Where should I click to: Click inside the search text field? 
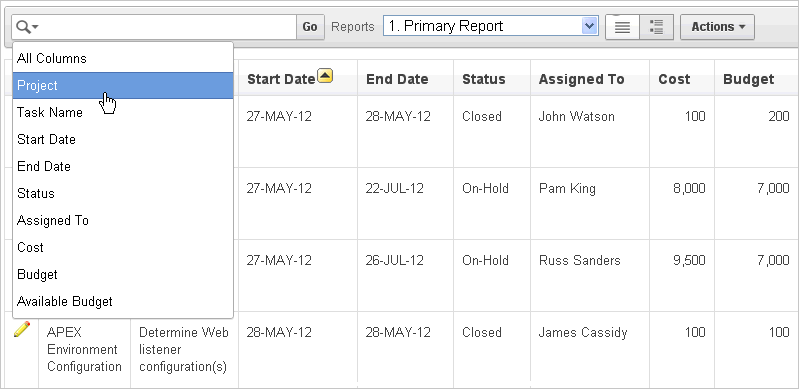(168, 27)
